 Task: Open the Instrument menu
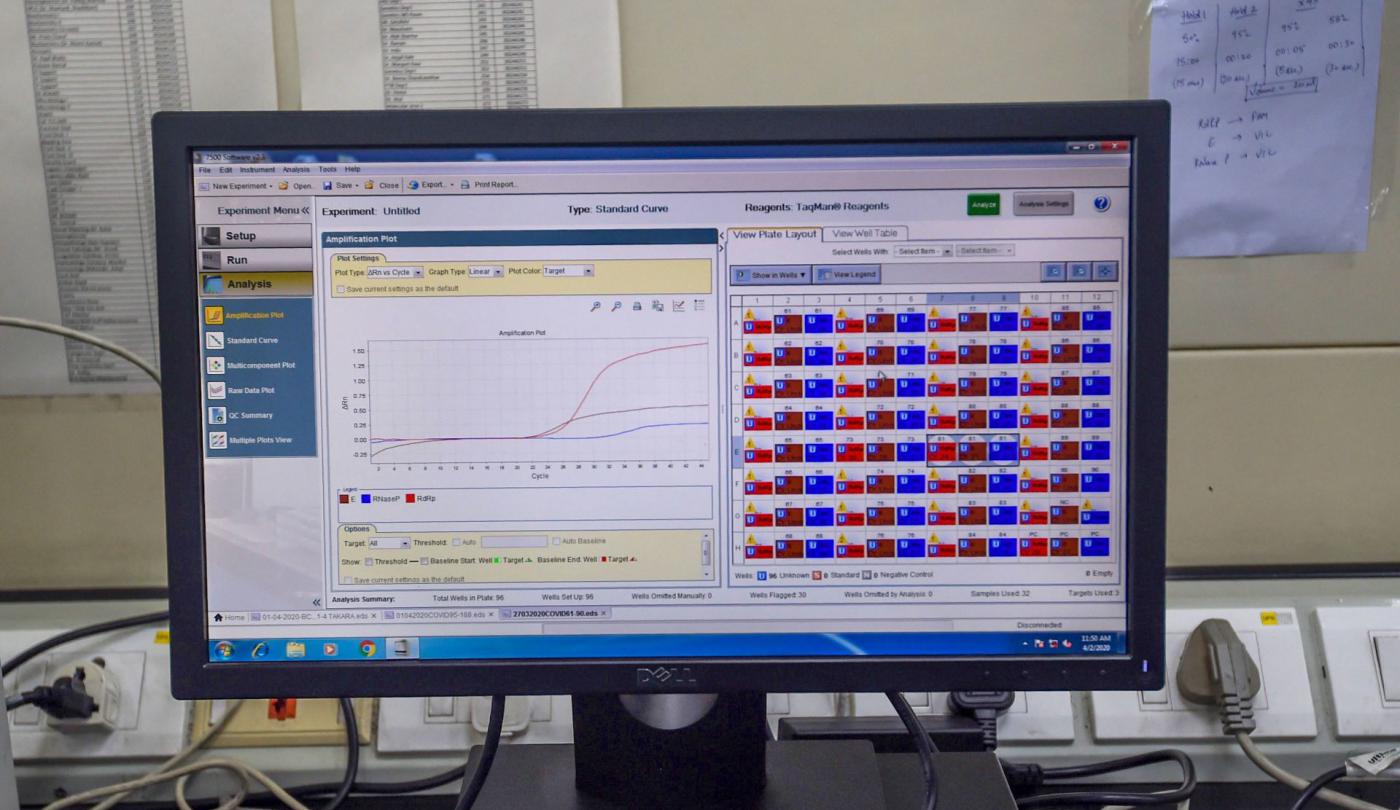(257, 170)
